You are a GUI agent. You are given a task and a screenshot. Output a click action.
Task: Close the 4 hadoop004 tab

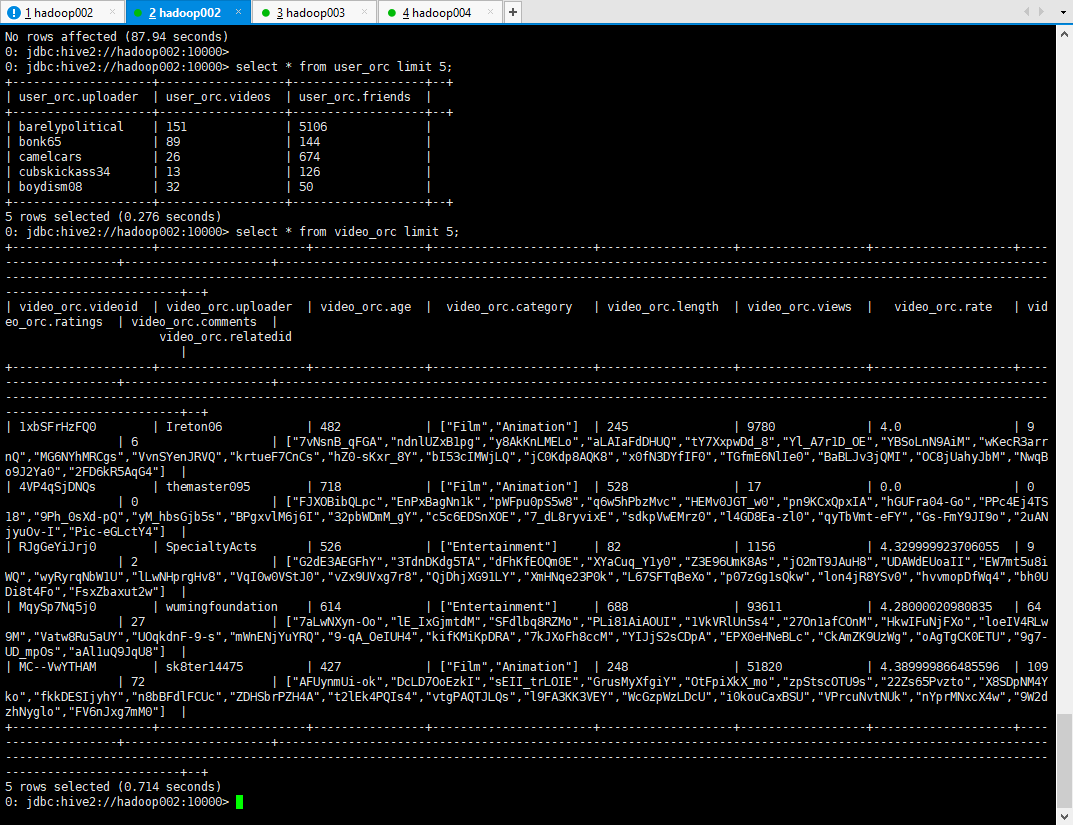click(x=490, y=12)
